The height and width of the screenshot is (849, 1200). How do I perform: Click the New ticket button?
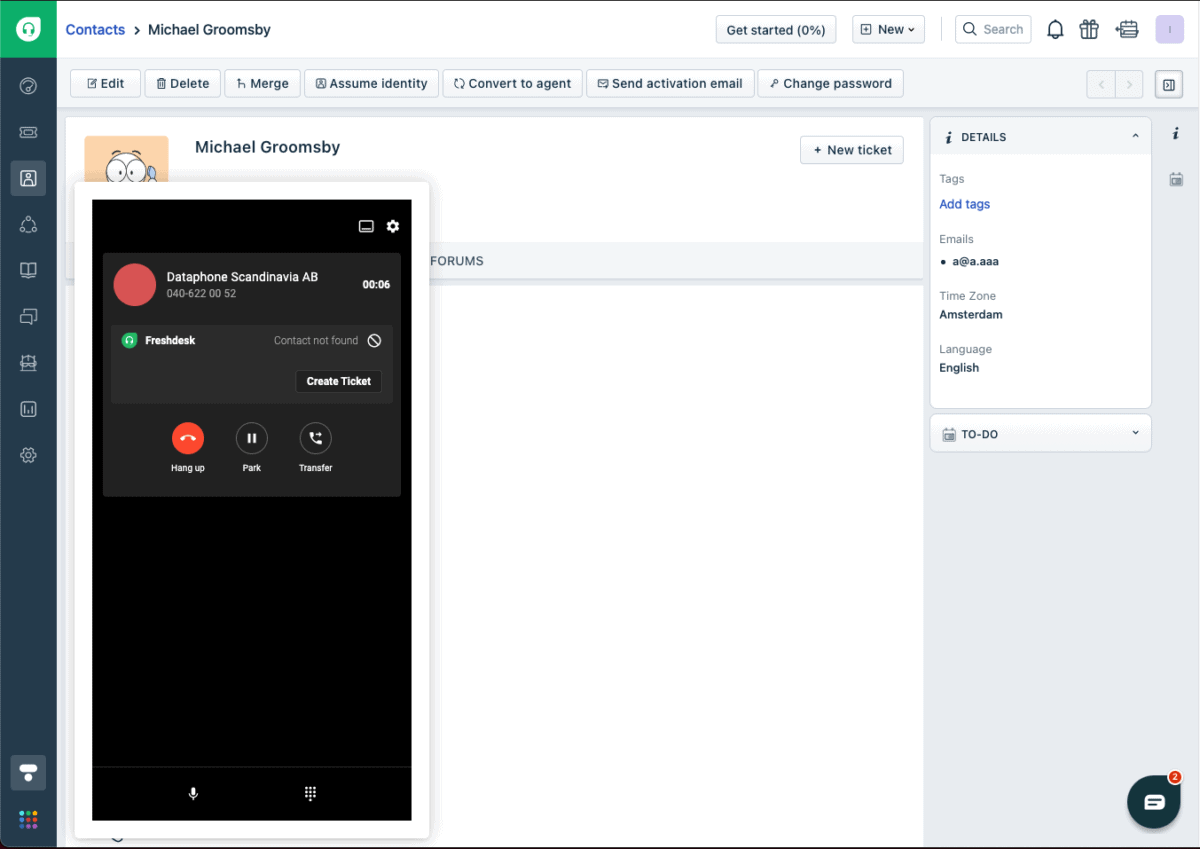(852, 150)
